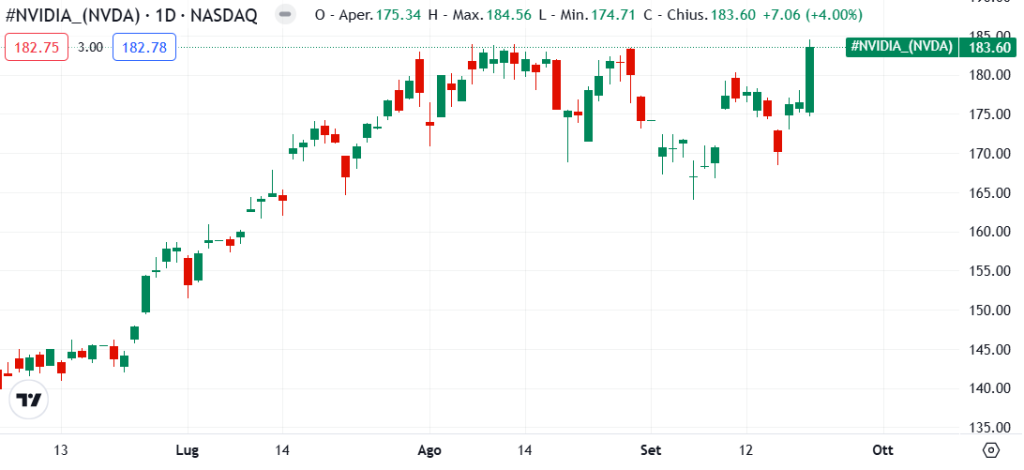The width and height of the screenshot is (1024, 470).
Task: Click the Ago date axis label
Action: pos(430,450)
